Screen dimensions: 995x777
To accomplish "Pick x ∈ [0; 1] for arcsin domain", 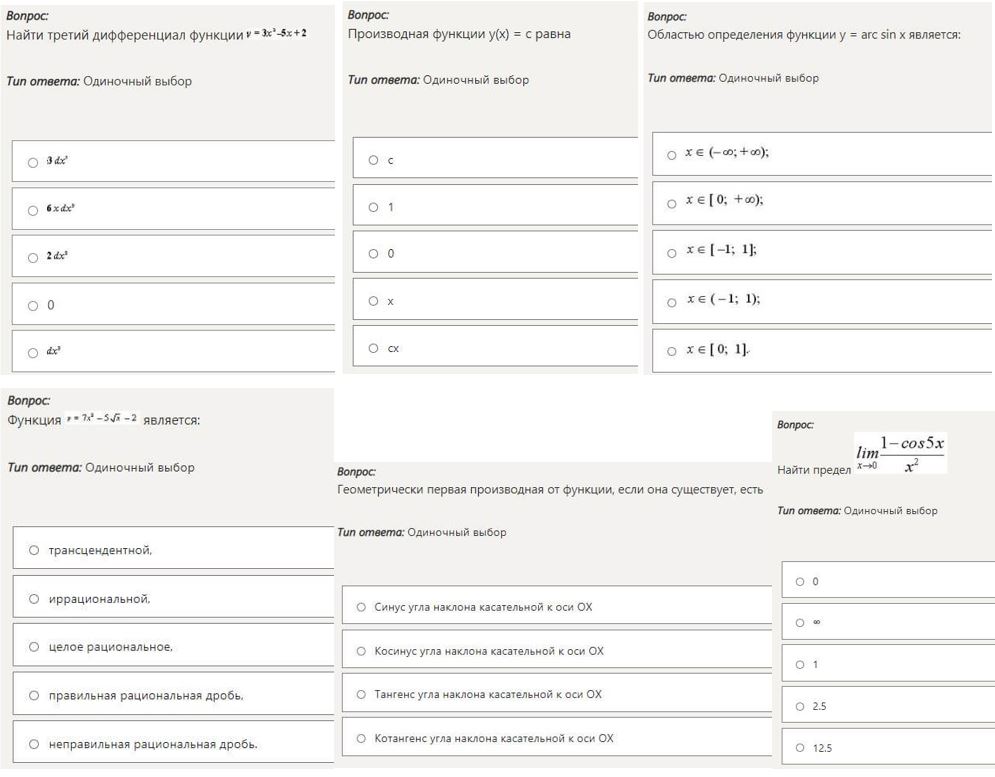I will pyautogui.click(x=672, y=350).
